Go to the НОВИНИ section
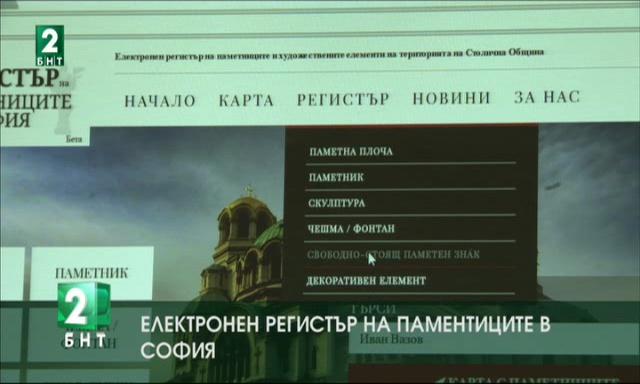The width and height of the screenshot is (640, 384). [451, 98]
